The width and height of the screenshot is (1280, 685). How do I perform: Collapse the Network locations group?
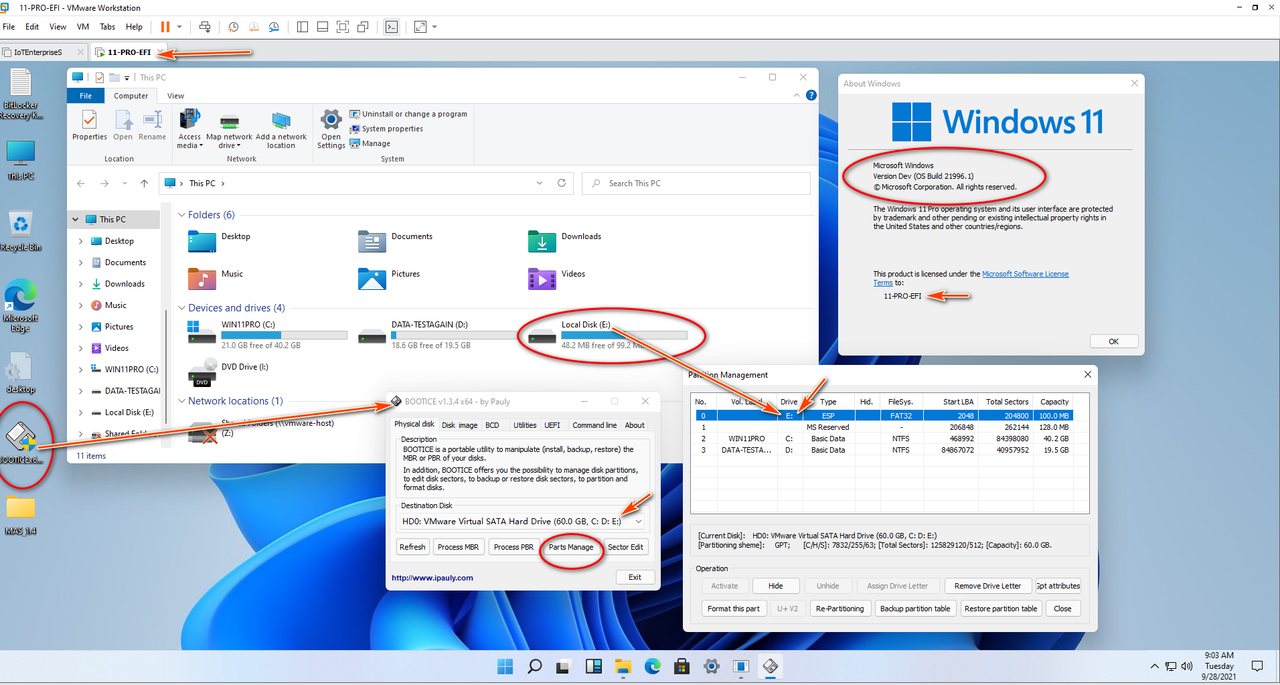[x=181, y=401]
